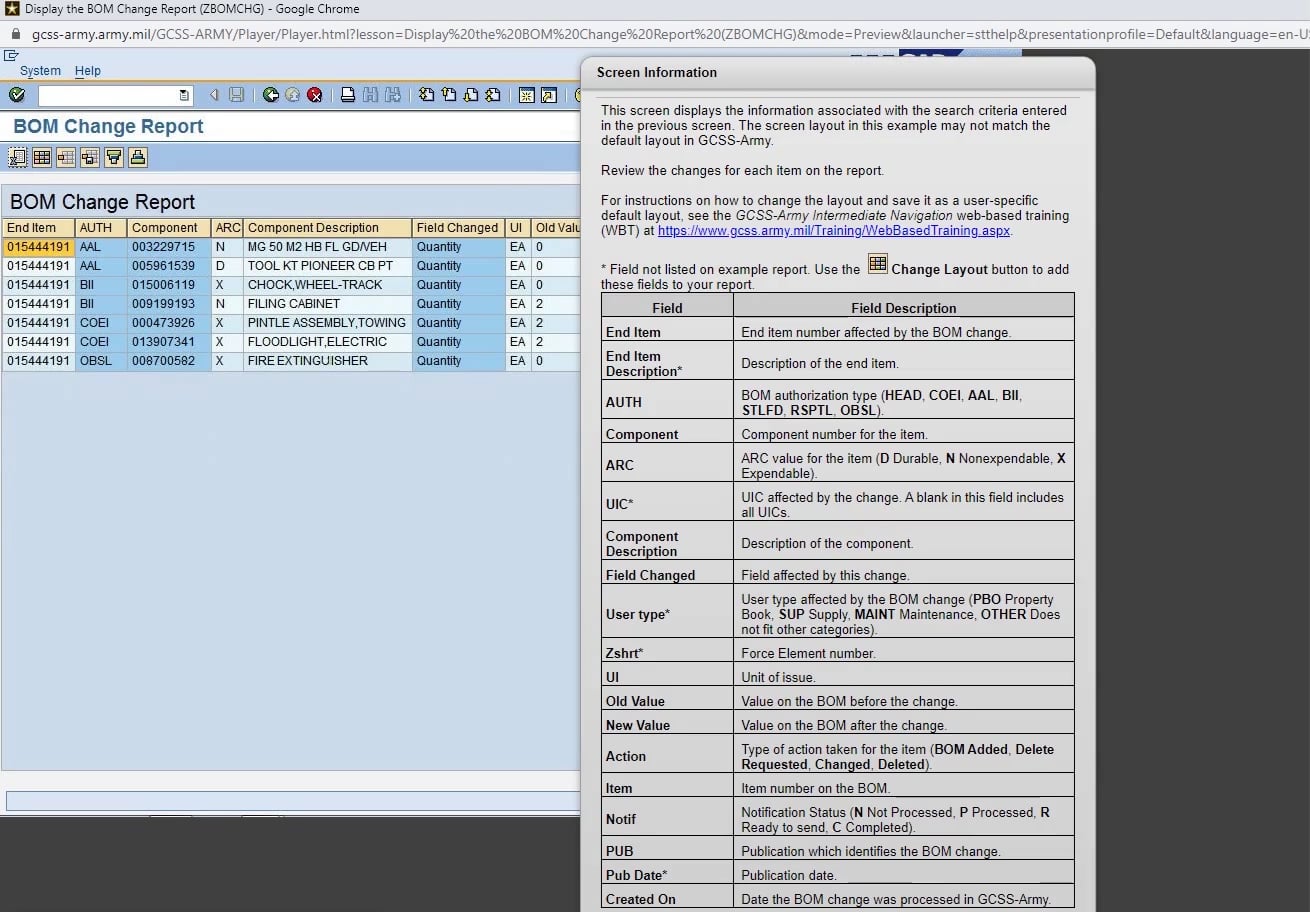Open the Help menu
Image resolution: width=1310 pixels, height=912 pixels.
88,71
